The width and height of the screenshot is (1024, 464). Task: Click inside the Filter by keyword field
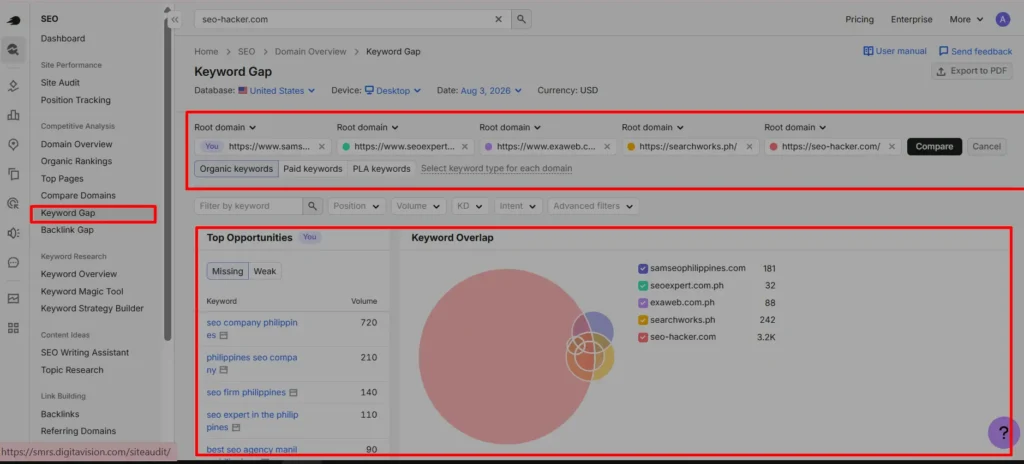248,206
